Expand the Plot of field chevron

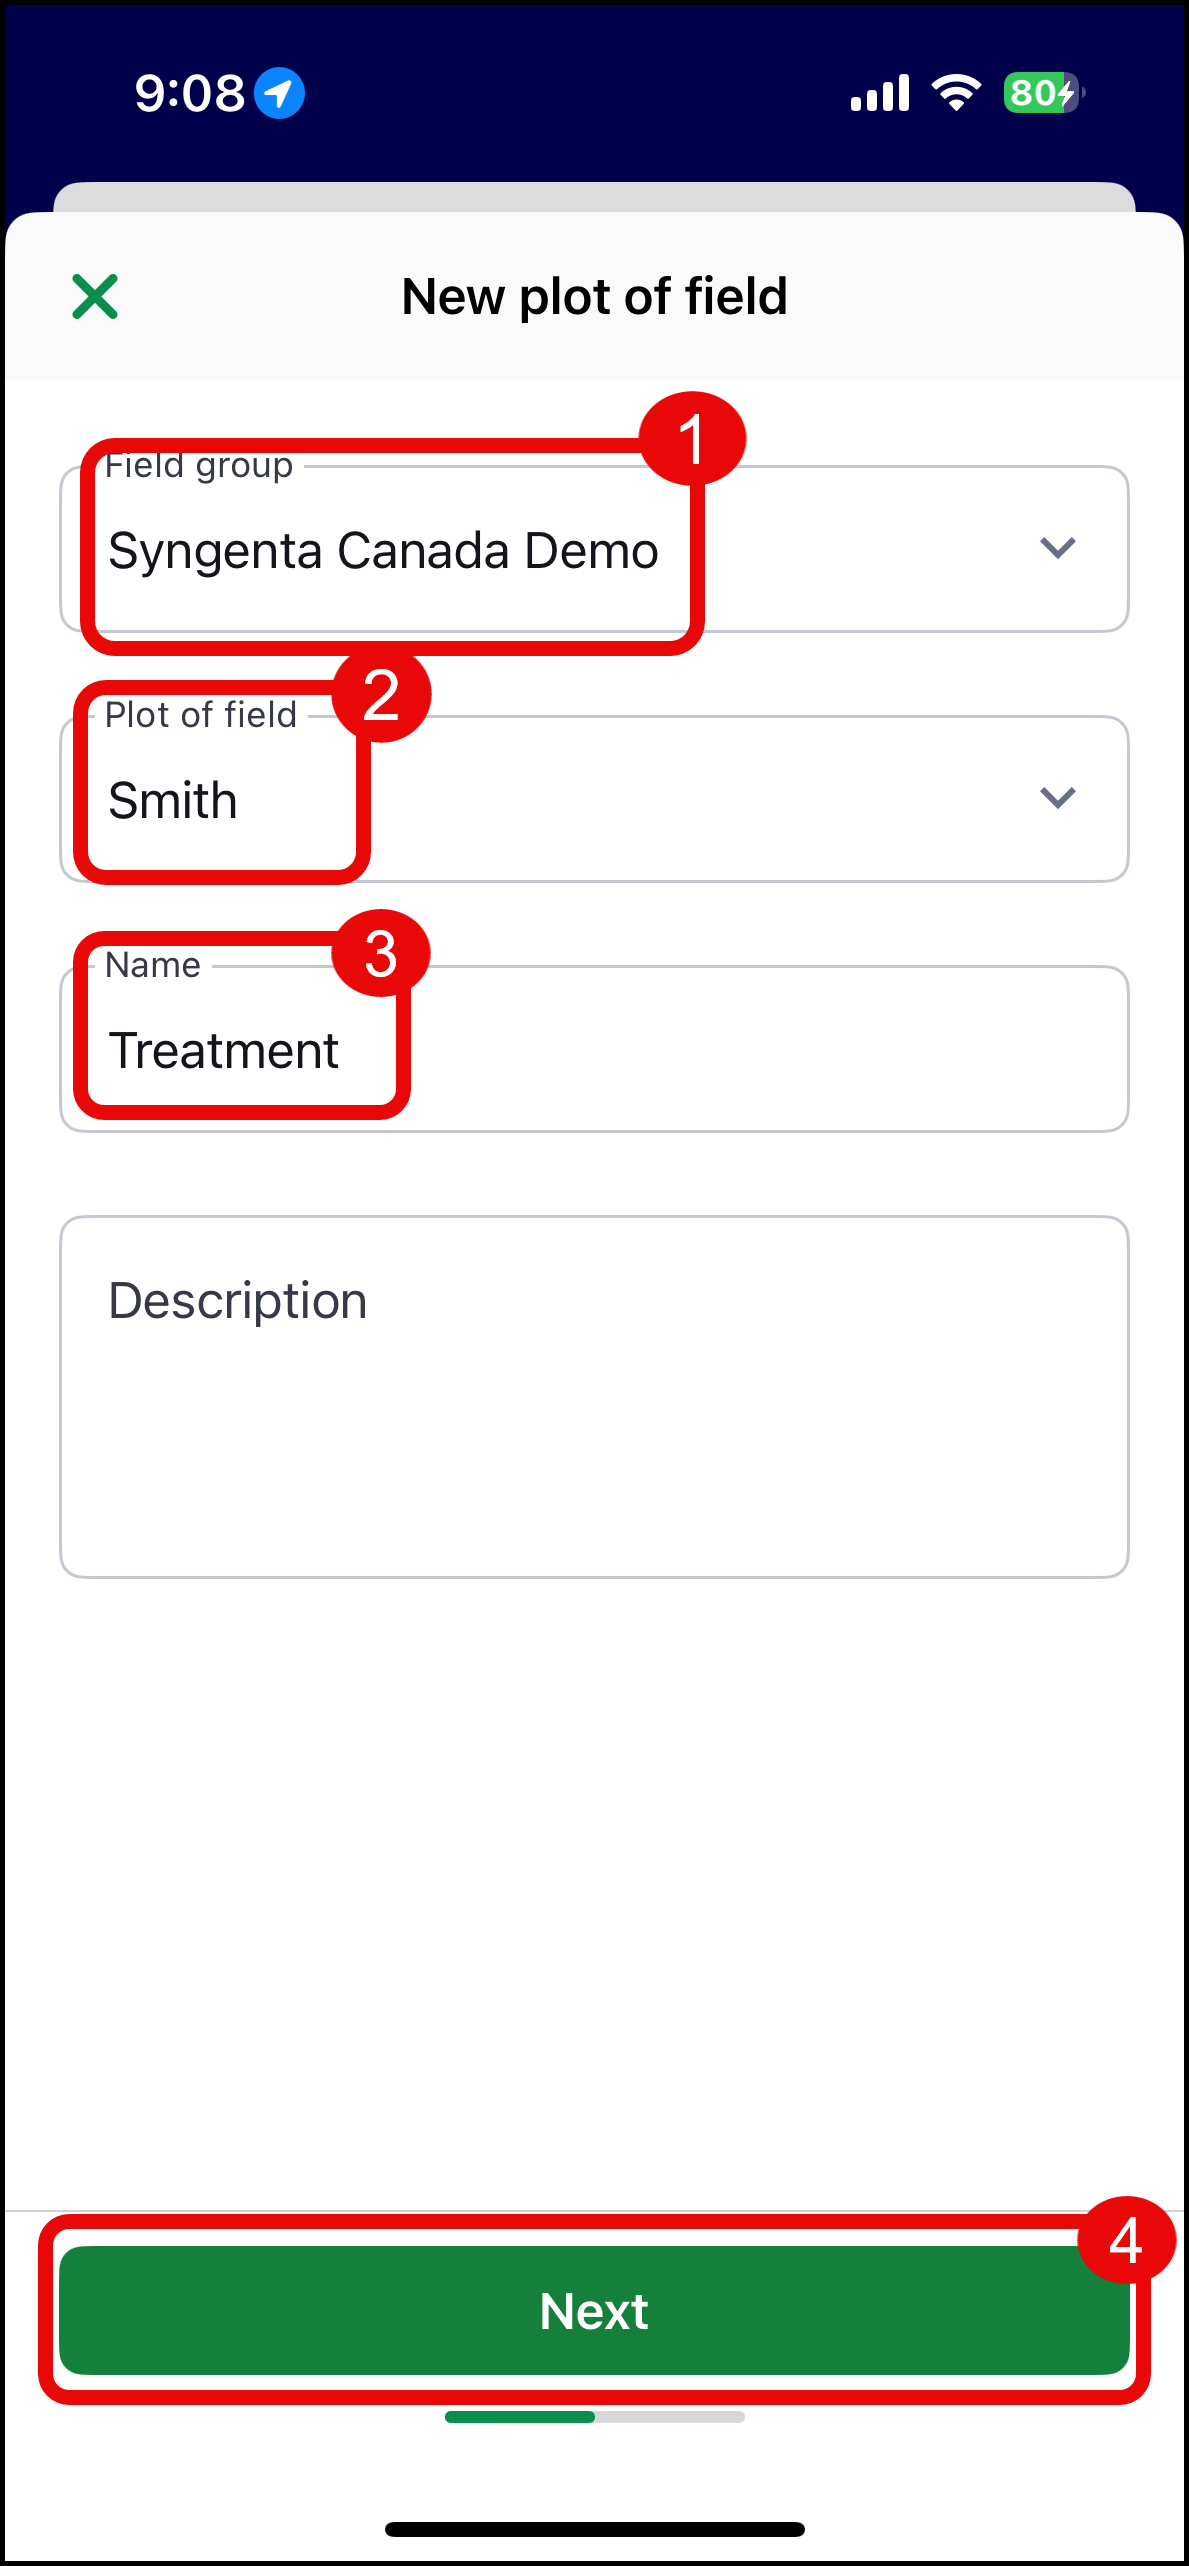click(1057, 798)
